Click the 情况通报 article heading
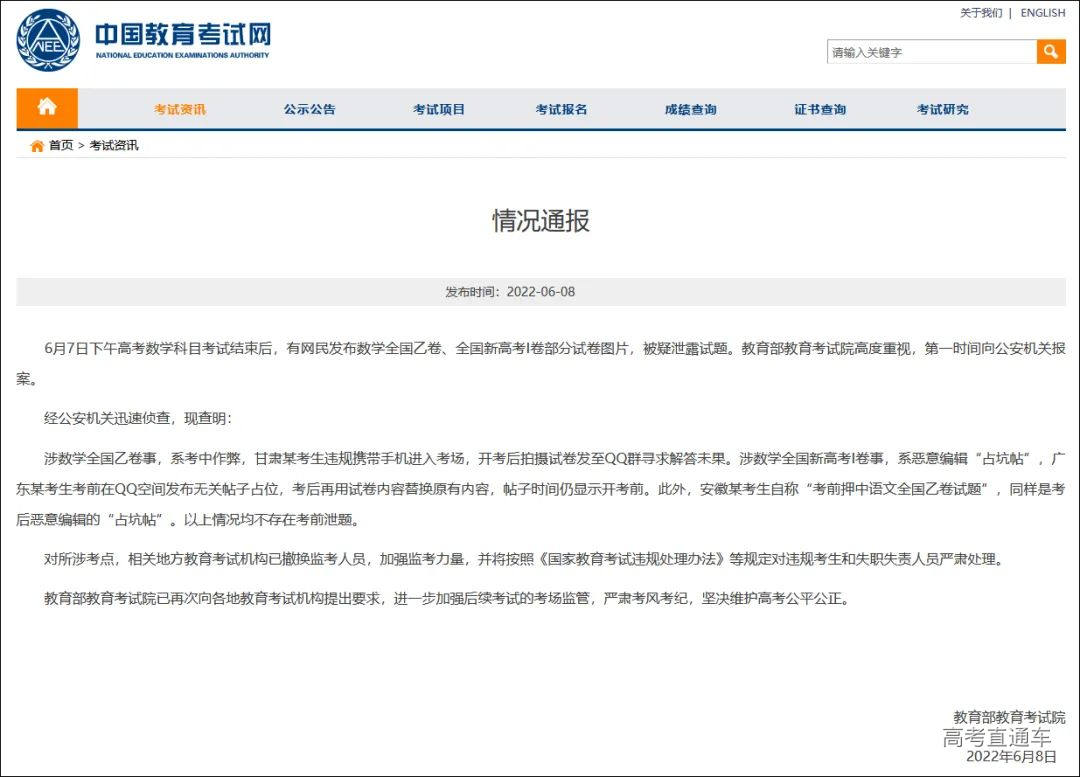This screenshot has height=777, width=1080. point(541,221)
